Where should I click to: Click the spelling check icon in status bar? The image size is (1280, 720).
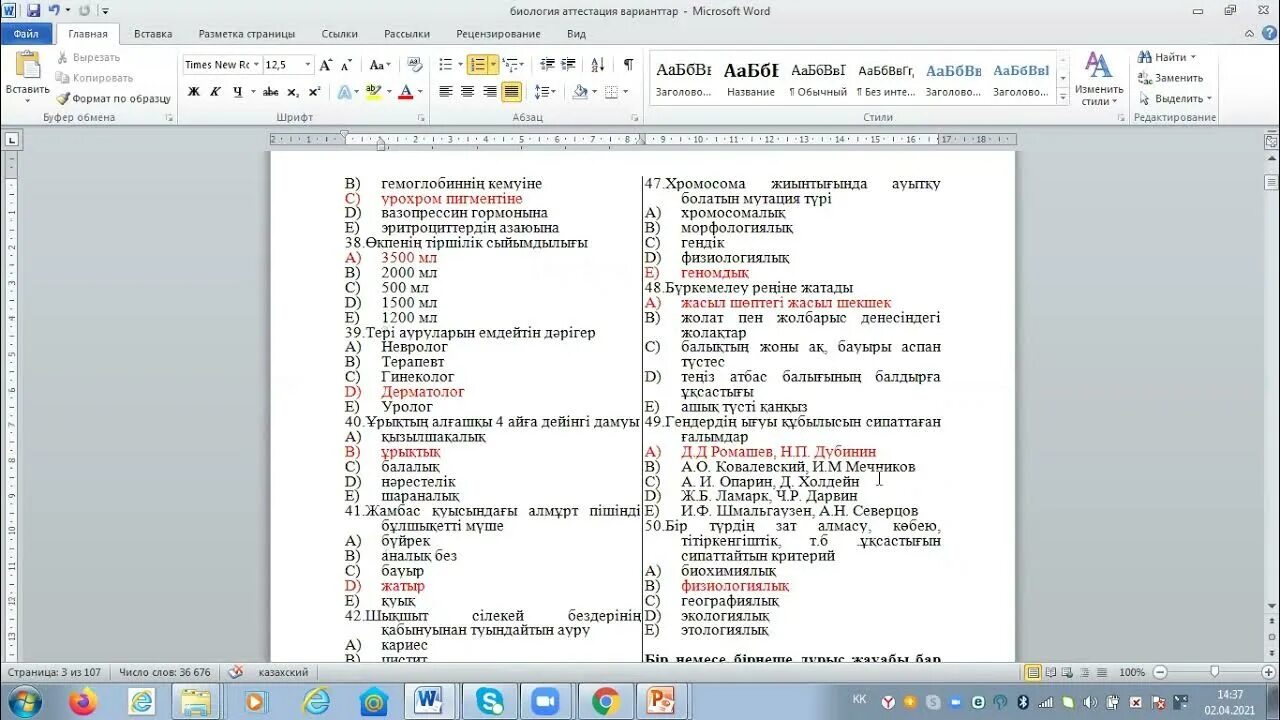tap(236, 672)
